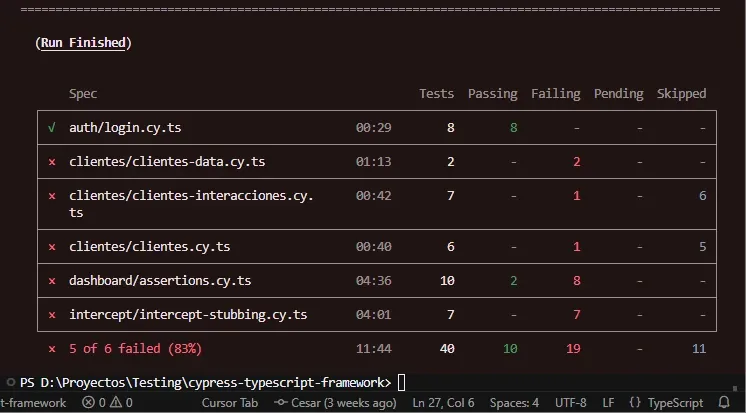Click the Skipped column header
Image resolution: width=746 pixels, height=413 pixels.
681,94
